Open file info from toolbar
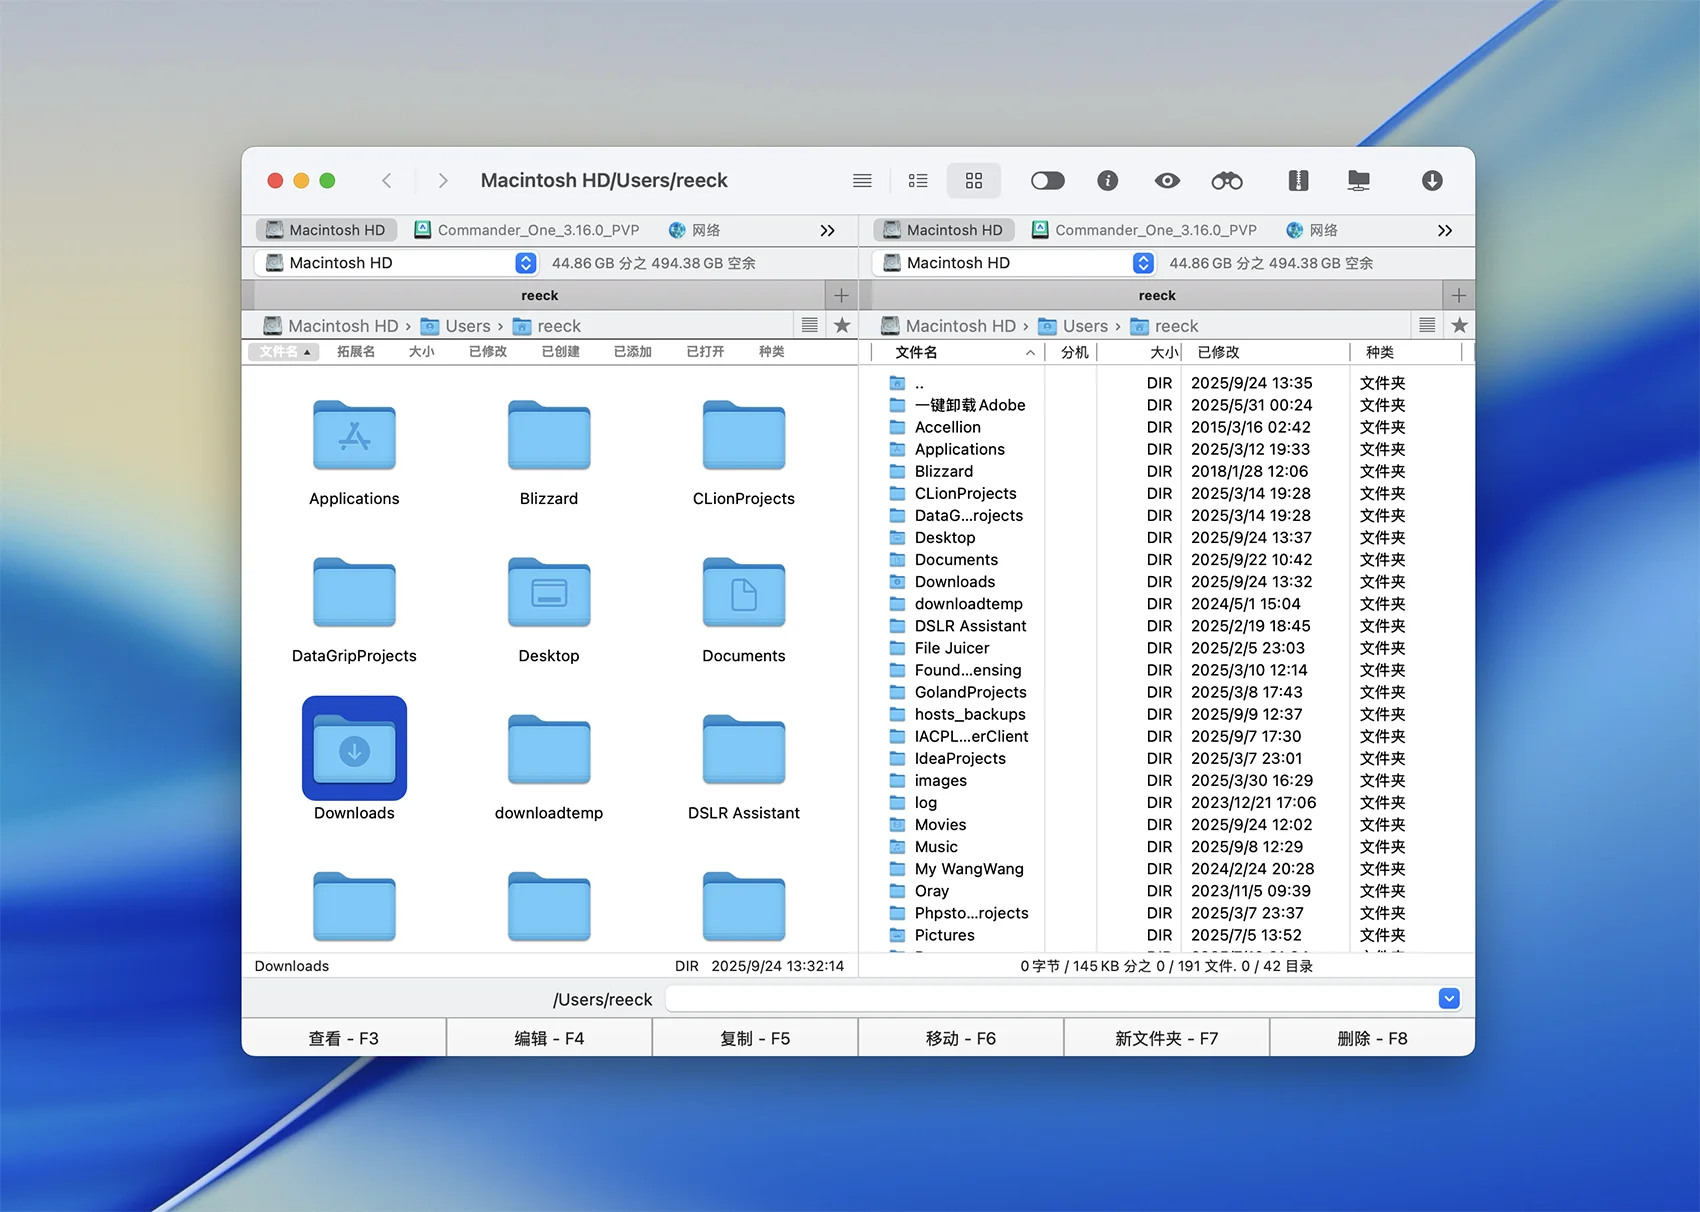Viewport: 1700px width, 1212px height. click(1107, 181)
